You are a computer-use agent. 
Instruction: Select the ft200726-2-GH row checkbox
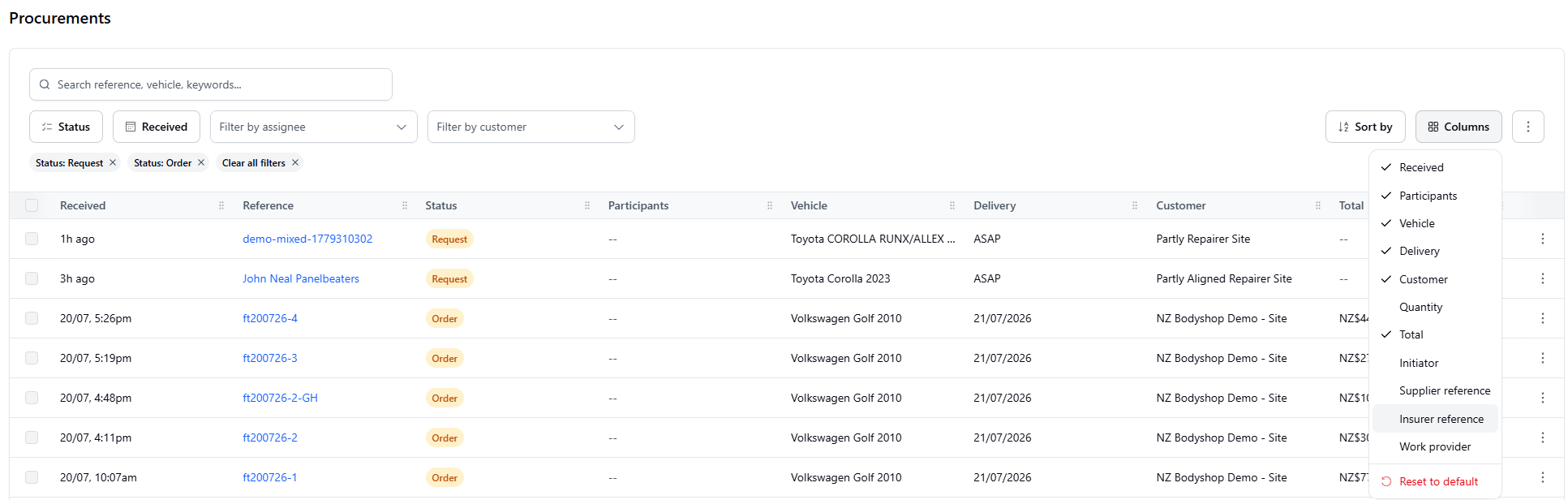32,398
